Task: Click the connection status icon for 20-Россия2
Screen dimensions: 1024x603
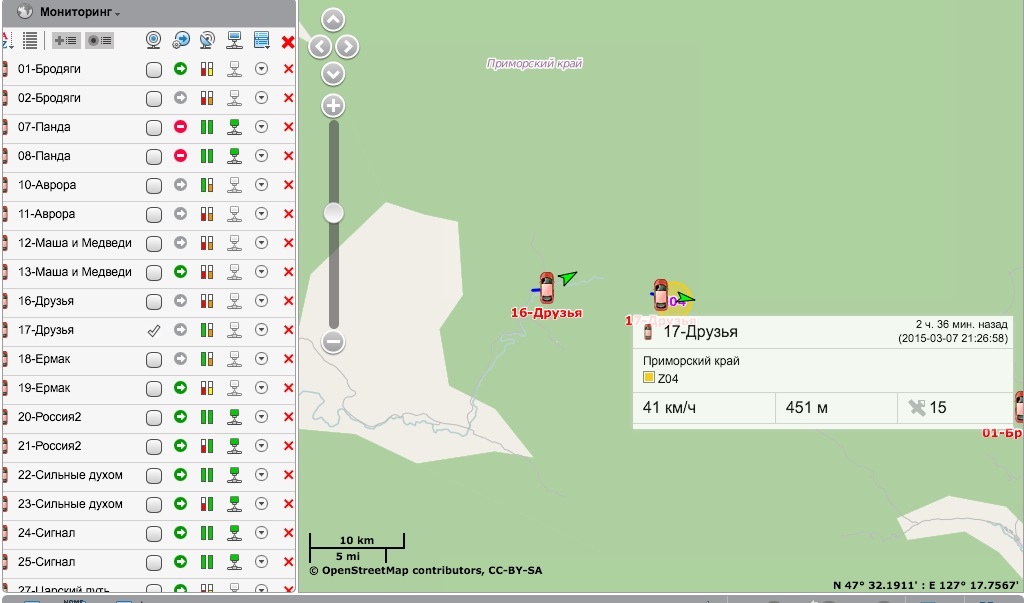Action: pyautogui.click(x=234, y=417)
